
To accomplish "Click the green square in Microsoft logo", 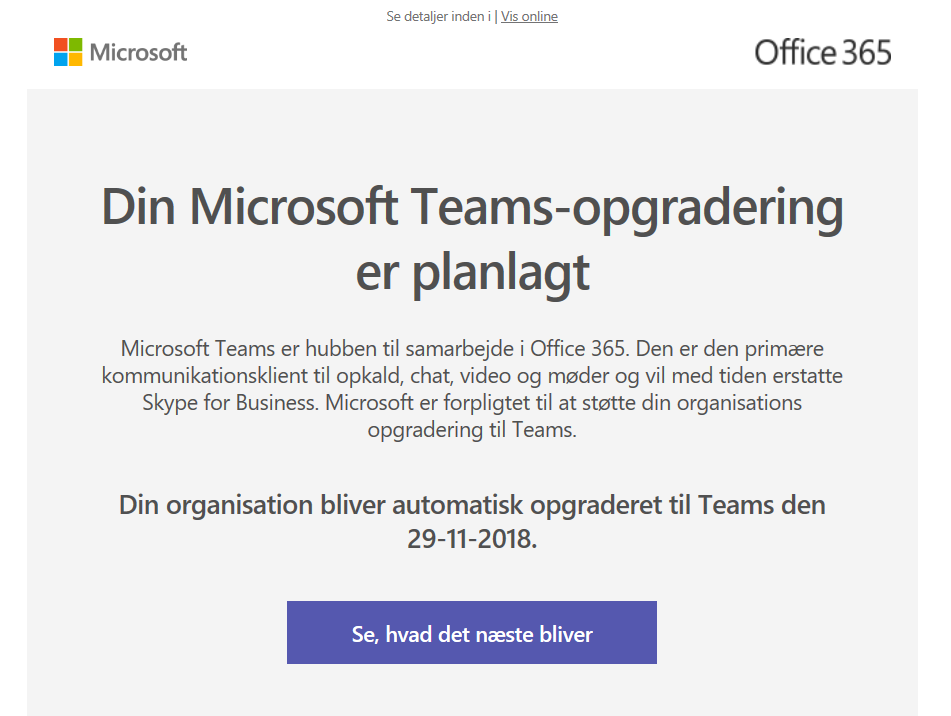I will tap(75, 45).
